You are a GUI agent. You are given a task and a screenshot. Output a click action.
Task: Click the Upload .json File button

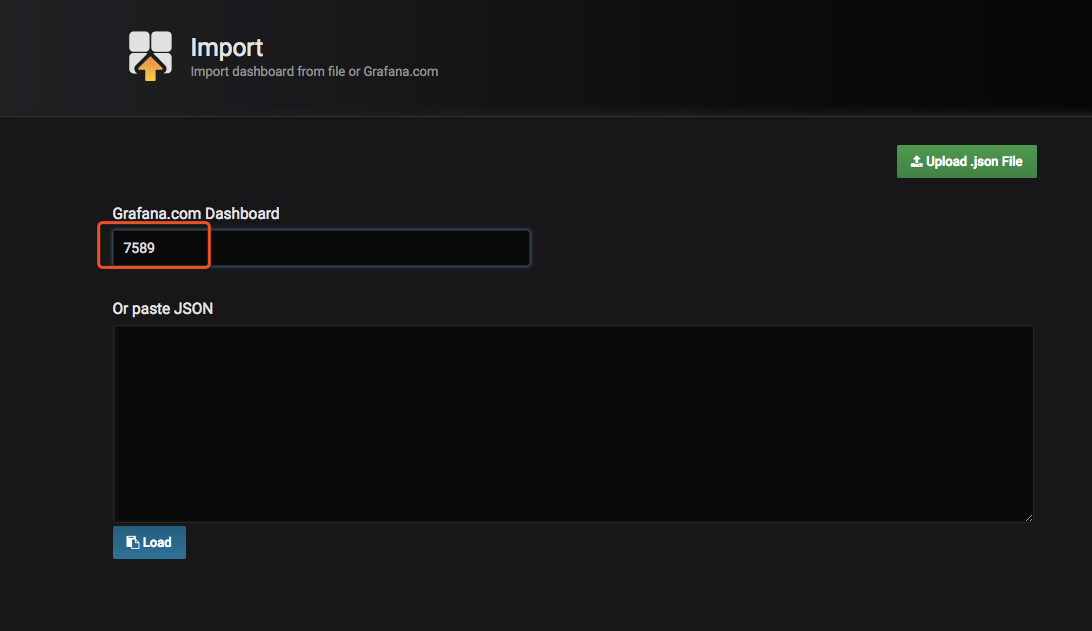pyautogui.click(x=967, y=162)
